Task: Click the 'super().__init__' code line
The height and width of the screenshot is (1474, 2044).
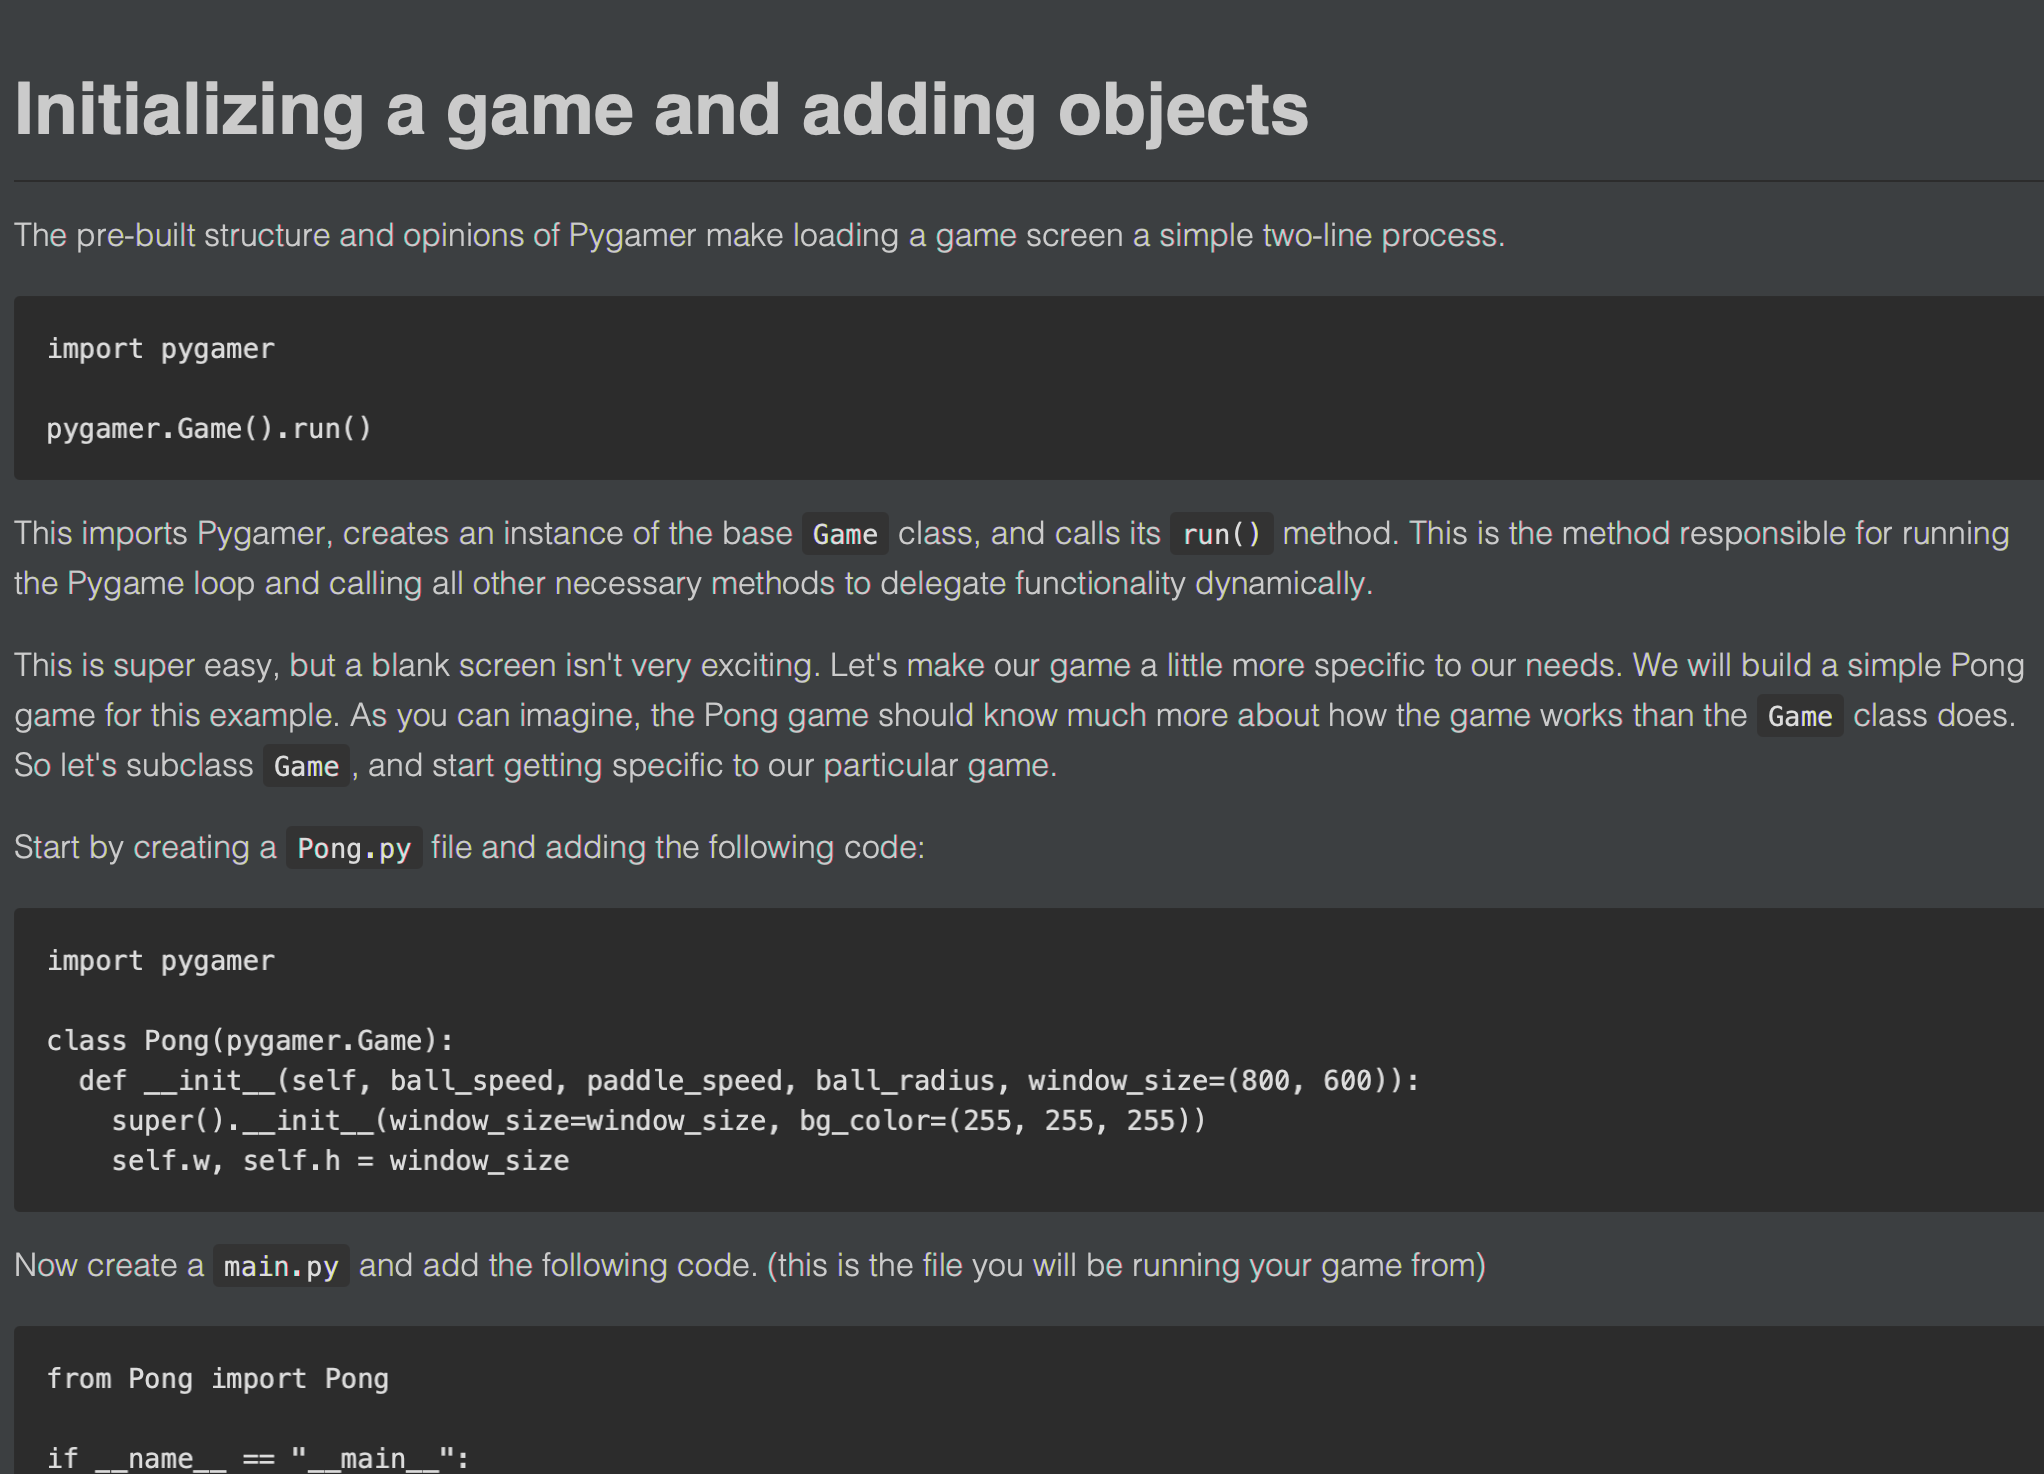Action: coord(658,1121)
